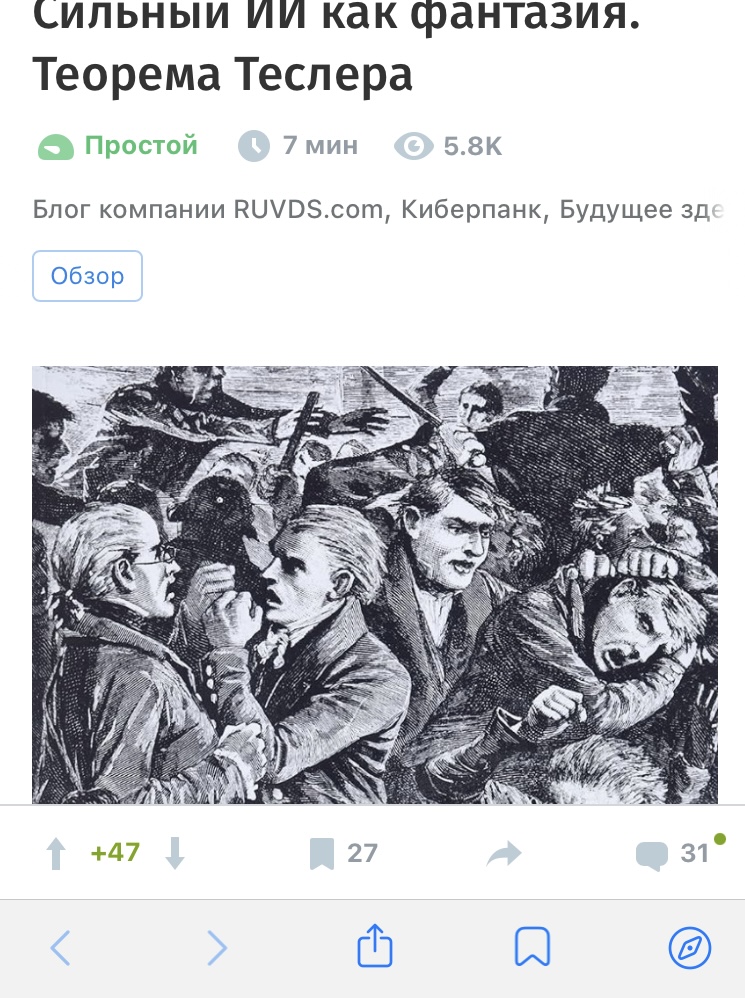Click the +47 rating score
Viewport: 745px width, 998px height.
coord(115,853)
